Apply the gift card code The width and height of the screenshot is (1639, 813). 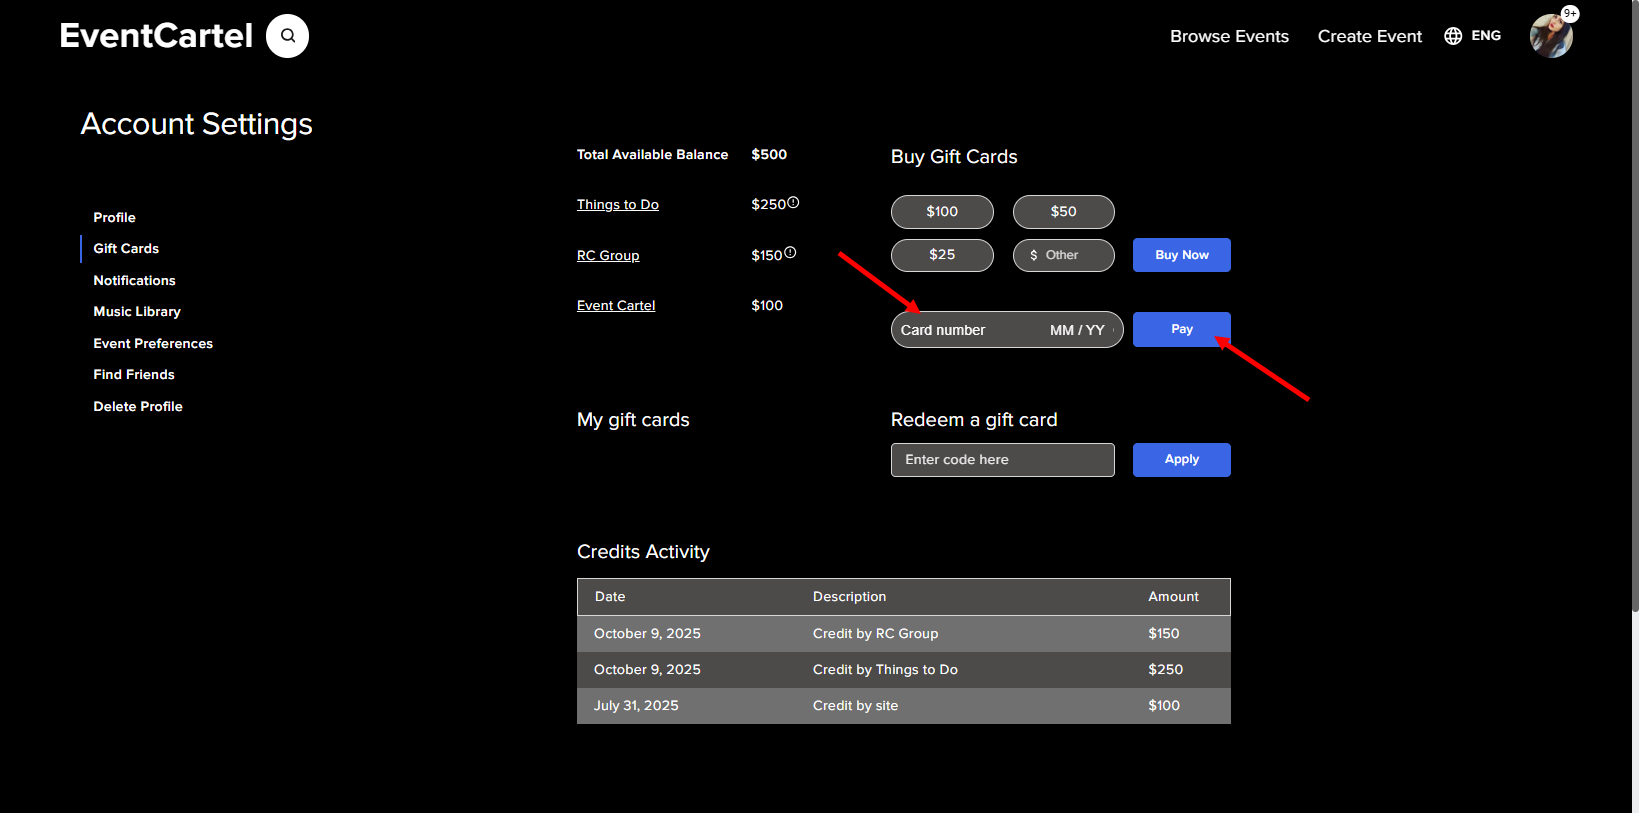[1181, 460]
